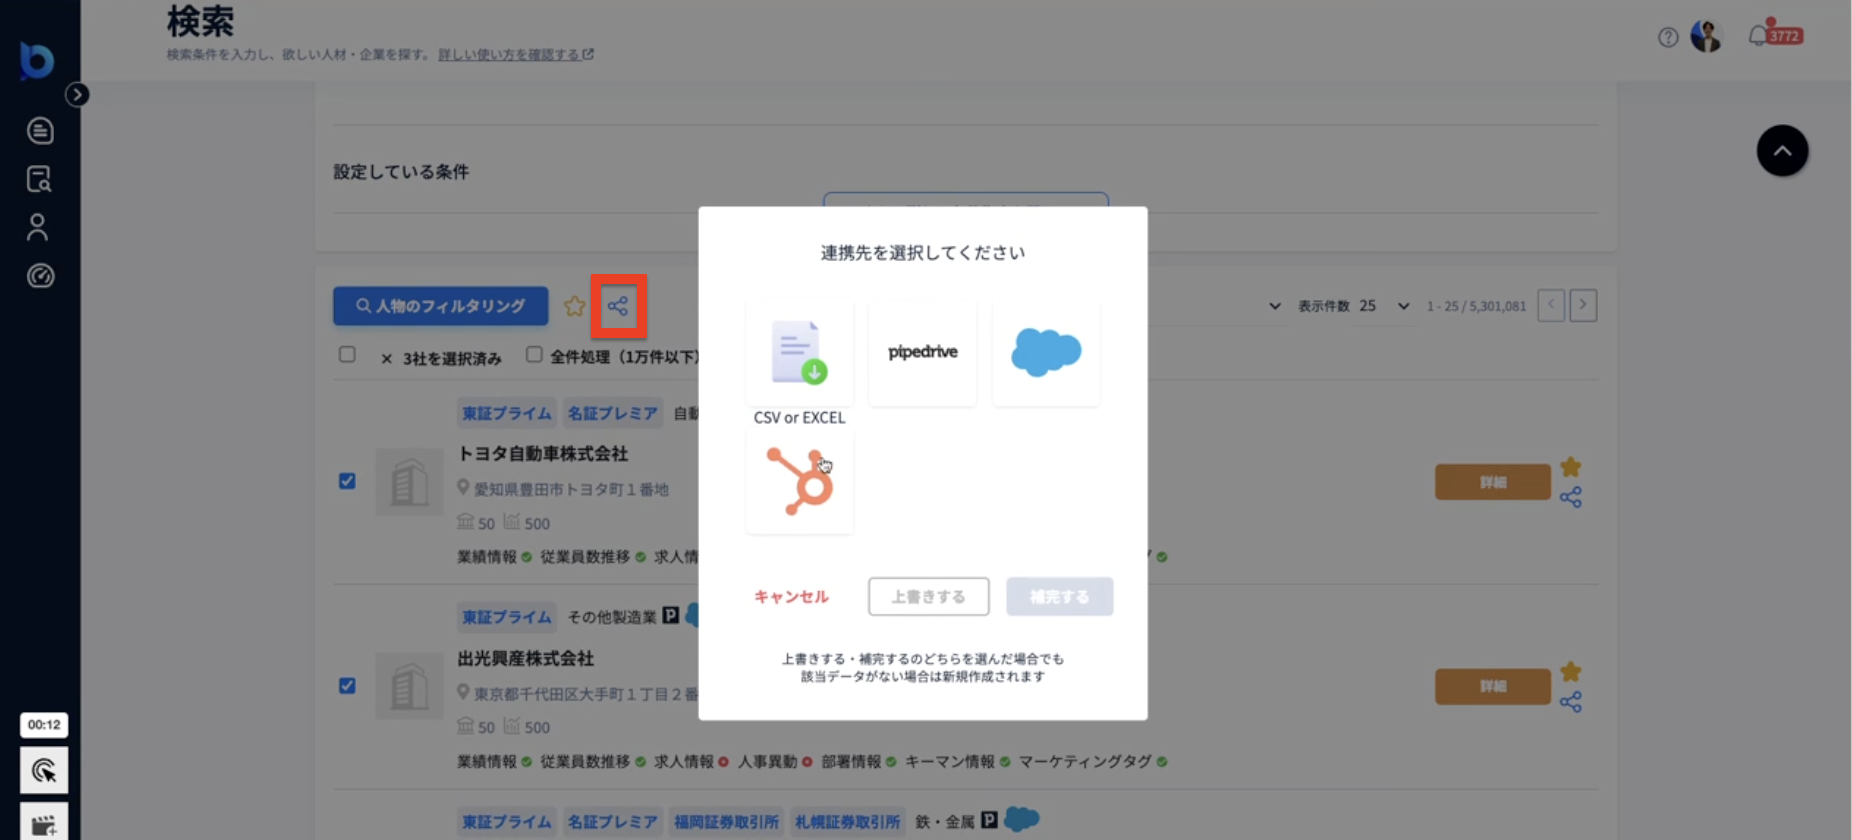Click the favorite star next to filtering button

click(574, 306)
